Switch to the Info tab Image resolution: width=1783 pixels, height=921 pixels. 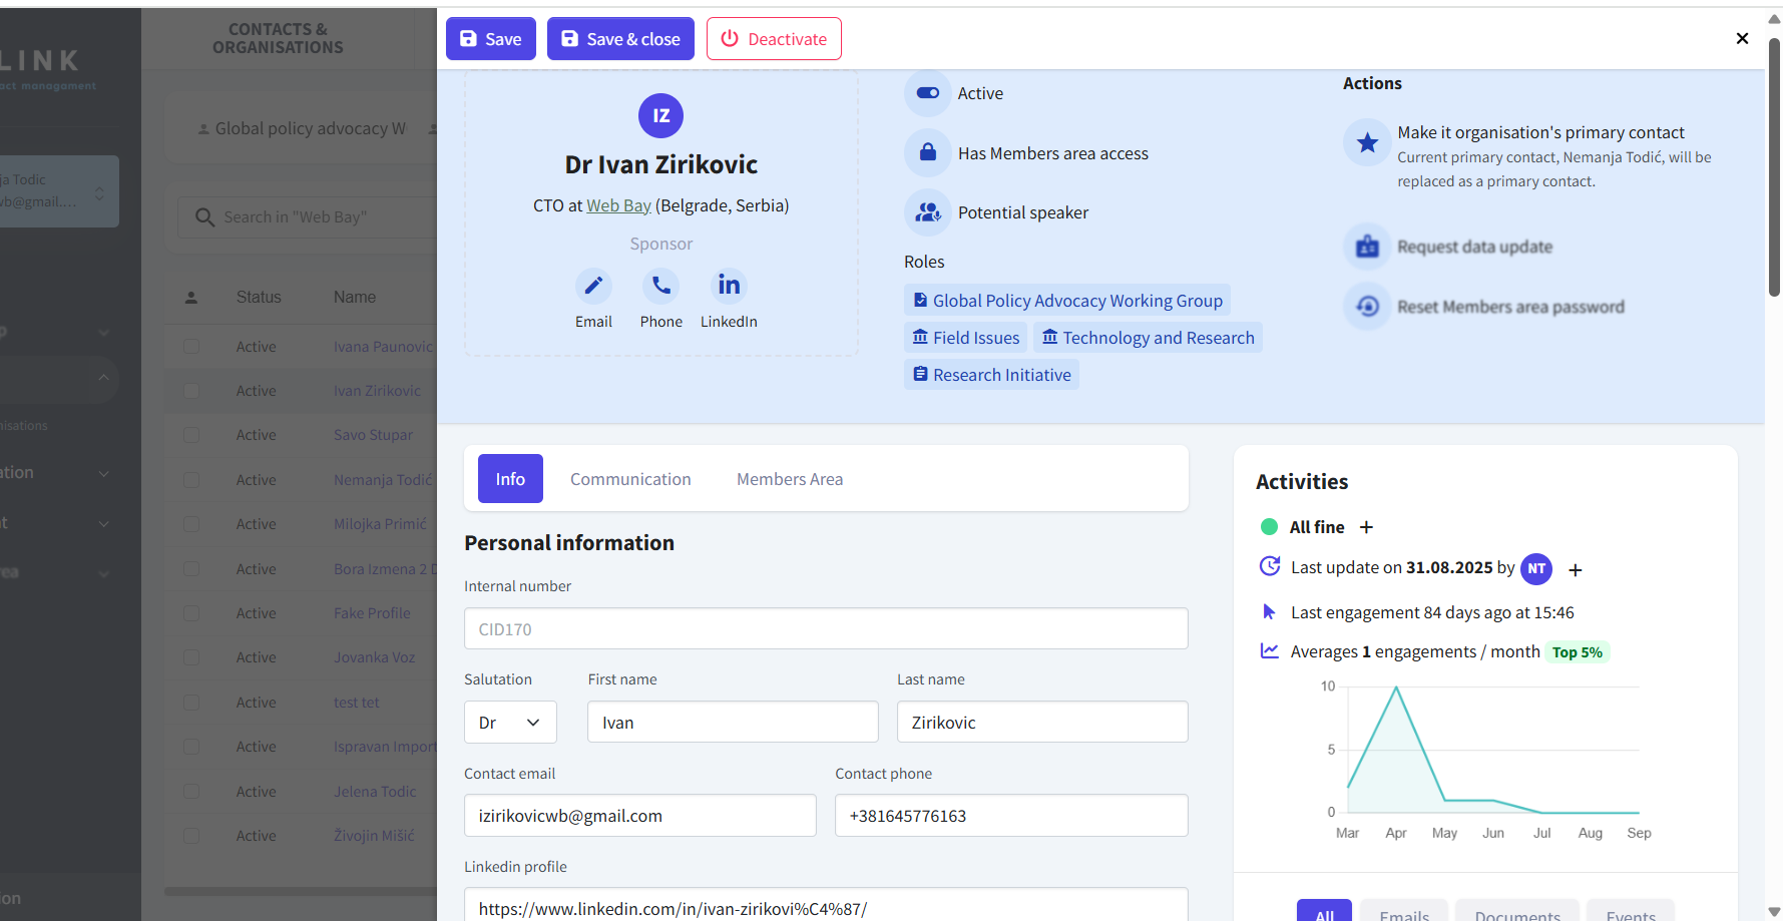(510, 479)
